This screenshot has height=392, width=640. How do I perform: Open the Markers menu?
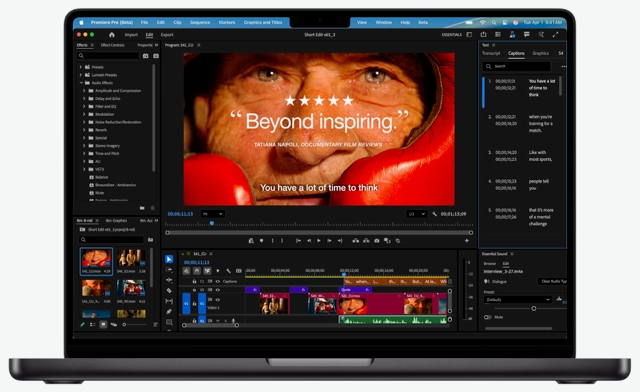[x=227, y=22]
